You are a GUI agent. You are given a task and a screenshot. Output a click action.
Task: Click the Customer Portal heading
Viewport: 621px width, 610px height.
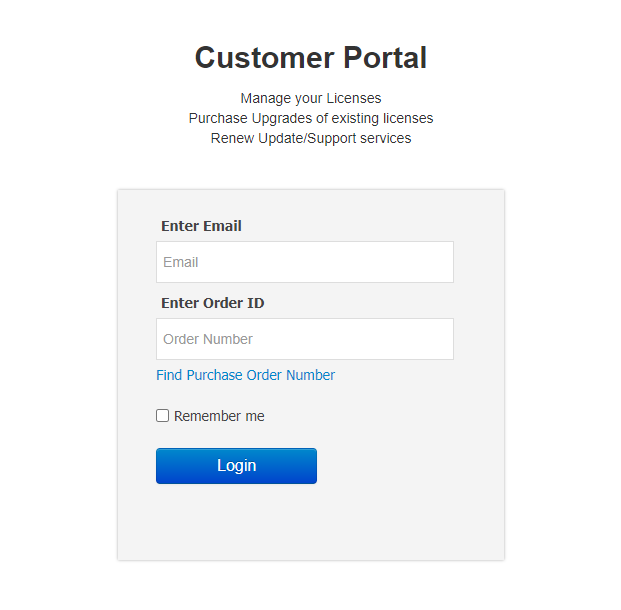310,58
